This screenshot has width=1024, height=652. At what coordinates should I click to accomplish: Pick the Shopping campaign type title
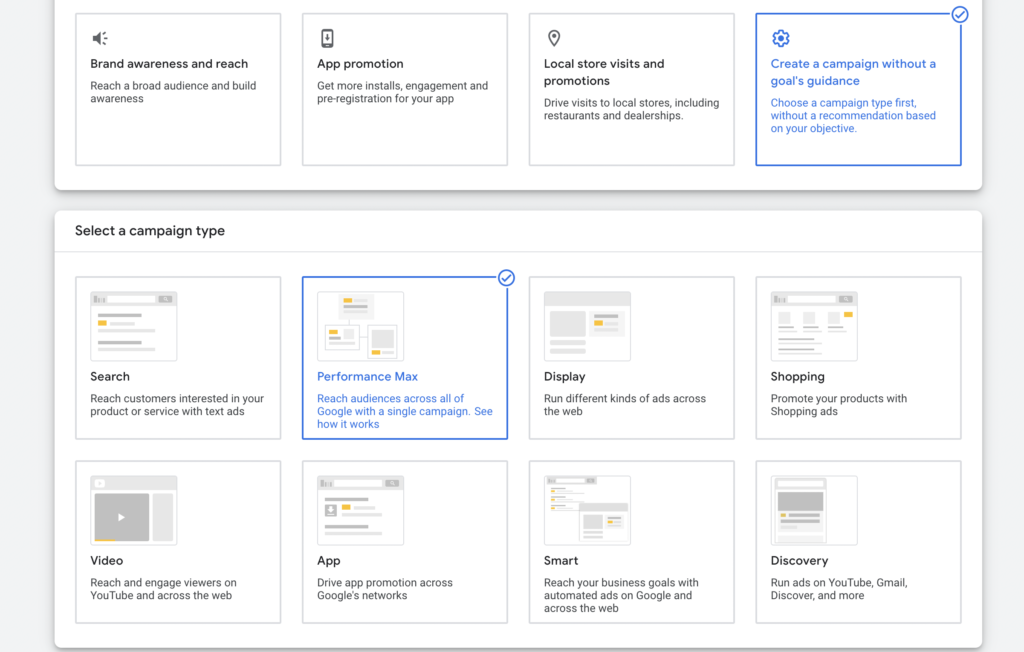pos(797,377)
